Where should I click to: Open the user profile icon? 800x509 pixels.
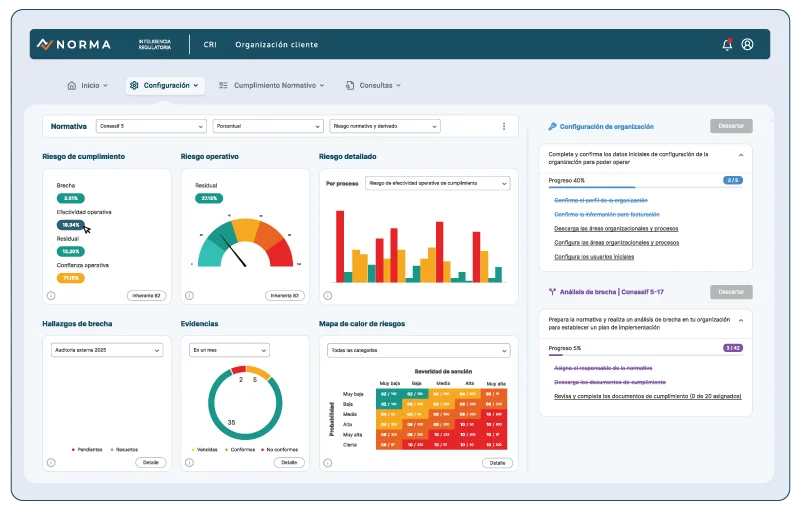click(x=747, y=44)
